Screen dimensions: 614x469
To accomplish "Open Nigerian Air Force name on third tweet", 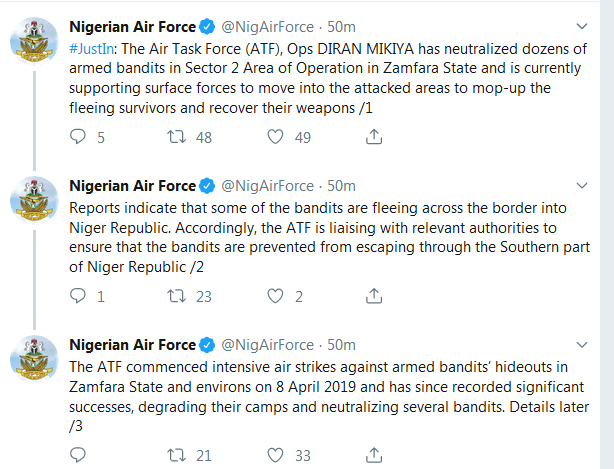I will click(132, 345).
